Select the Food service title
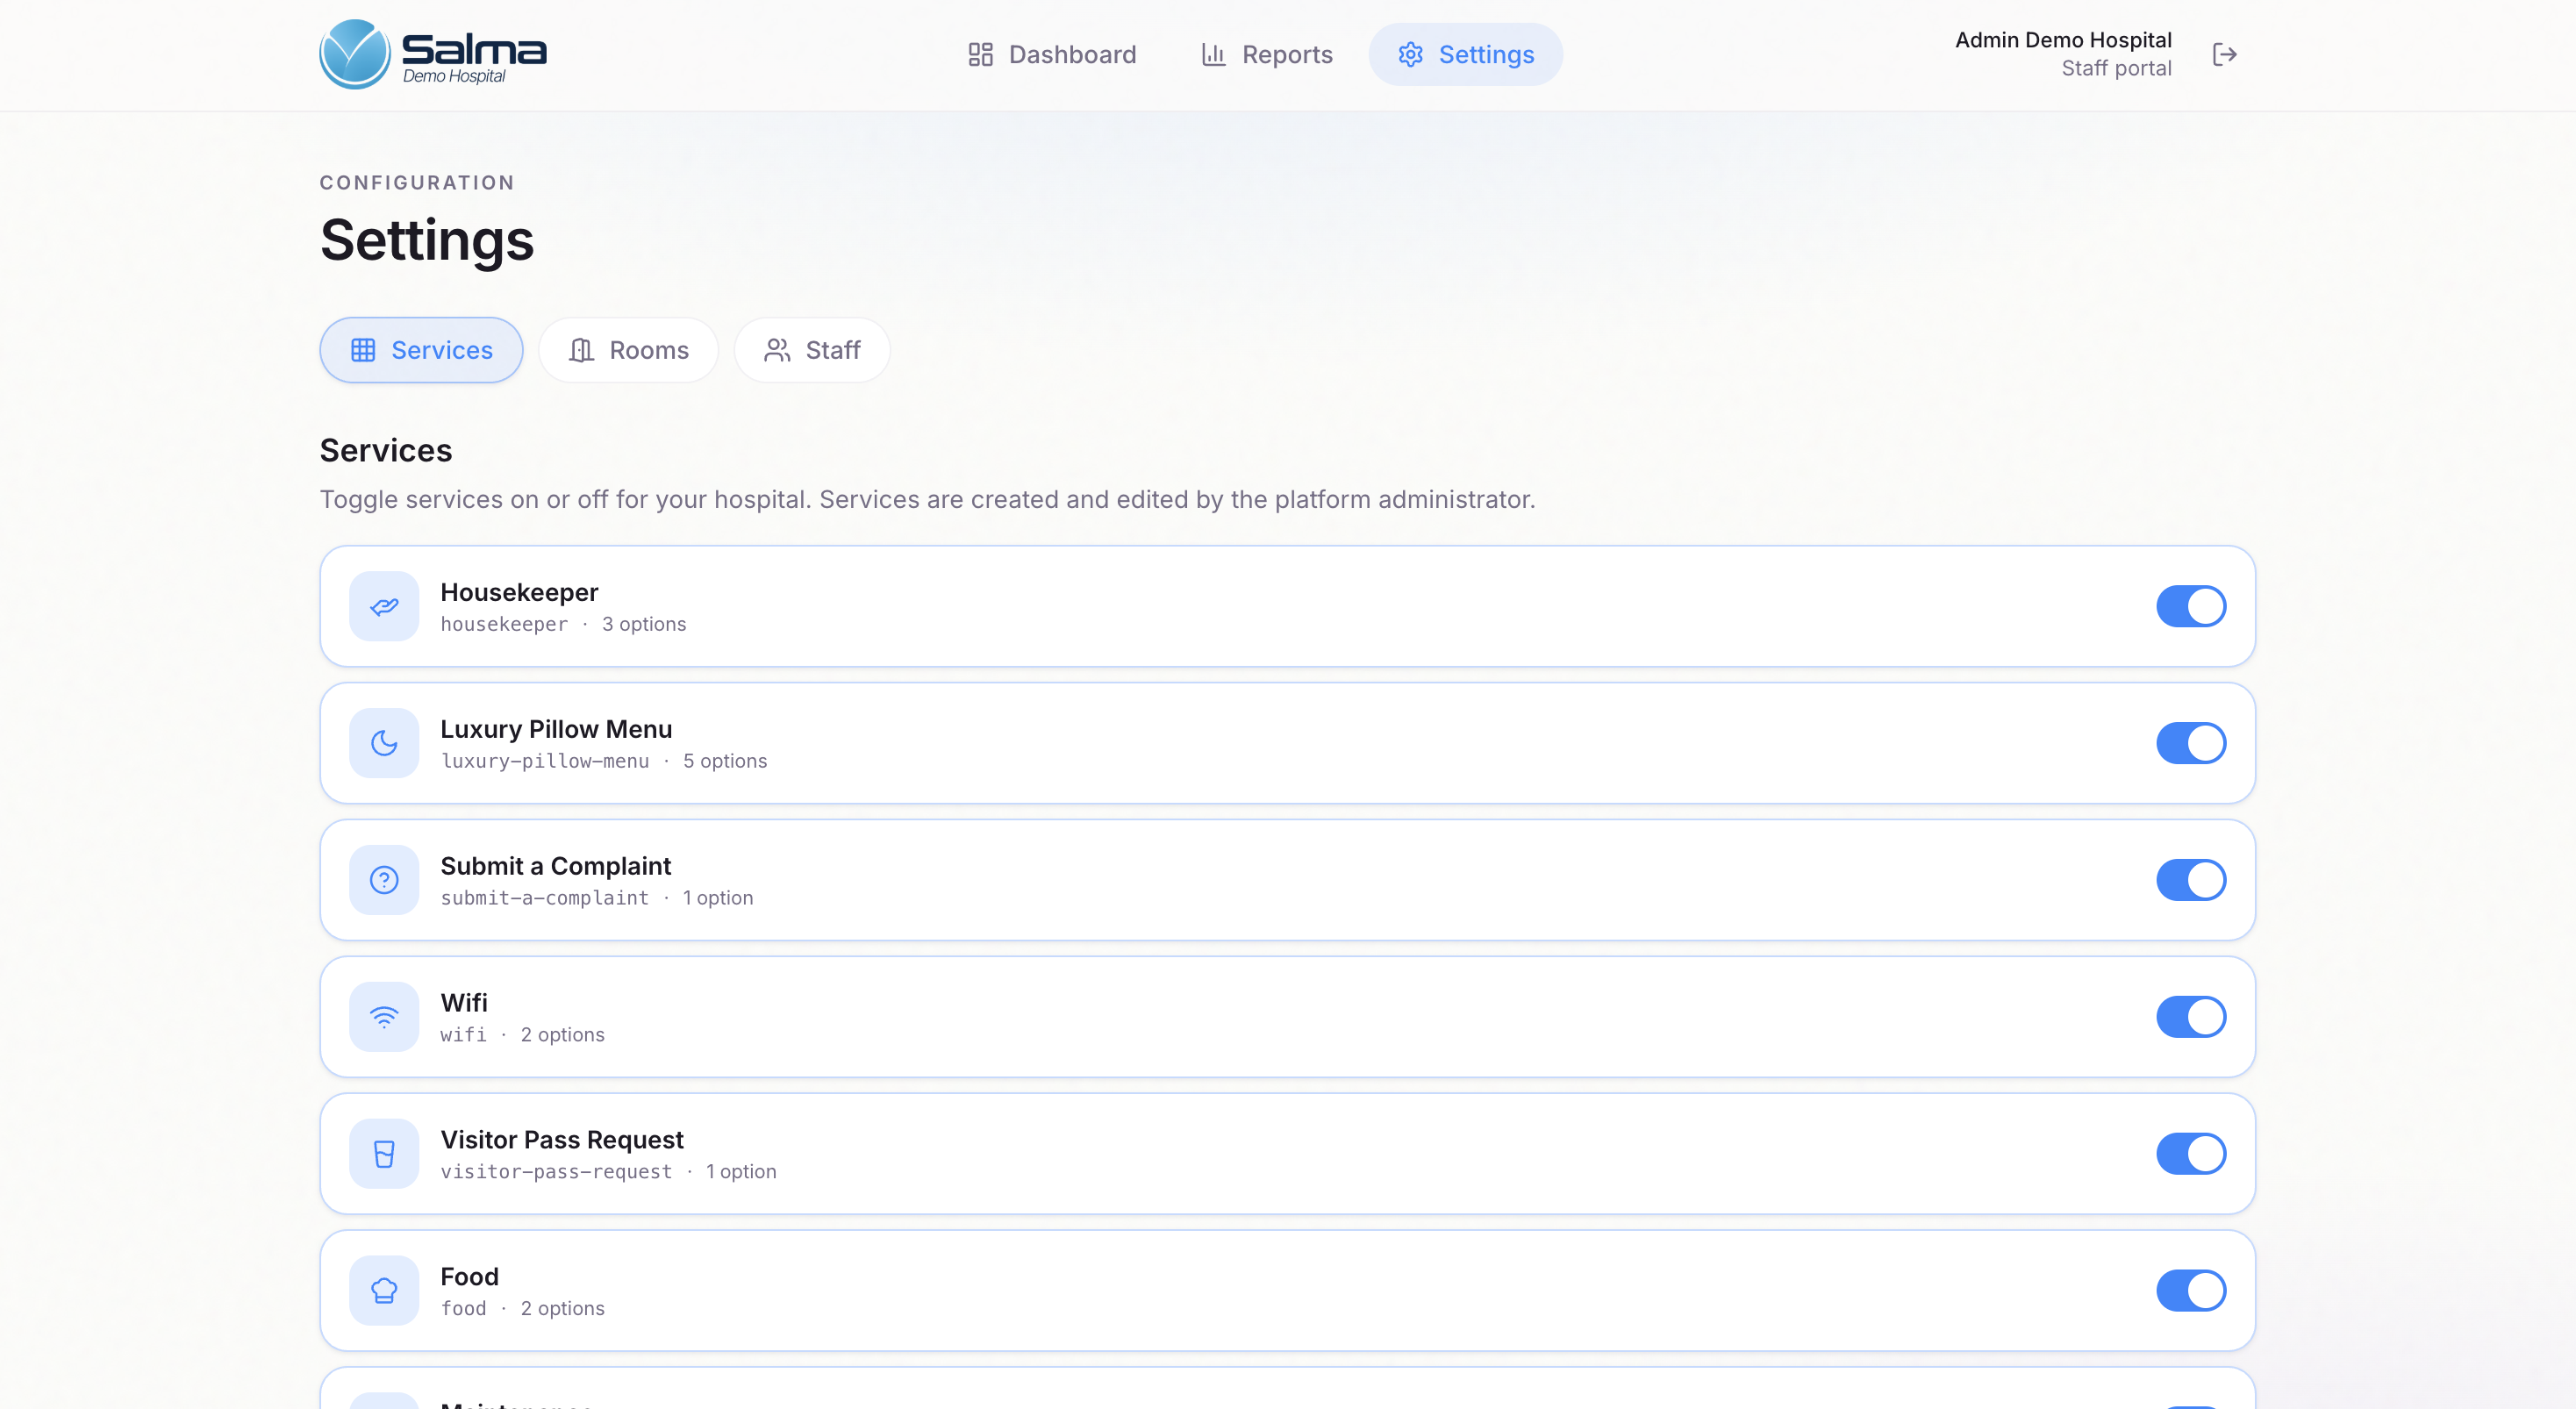 click(469, 1277)
